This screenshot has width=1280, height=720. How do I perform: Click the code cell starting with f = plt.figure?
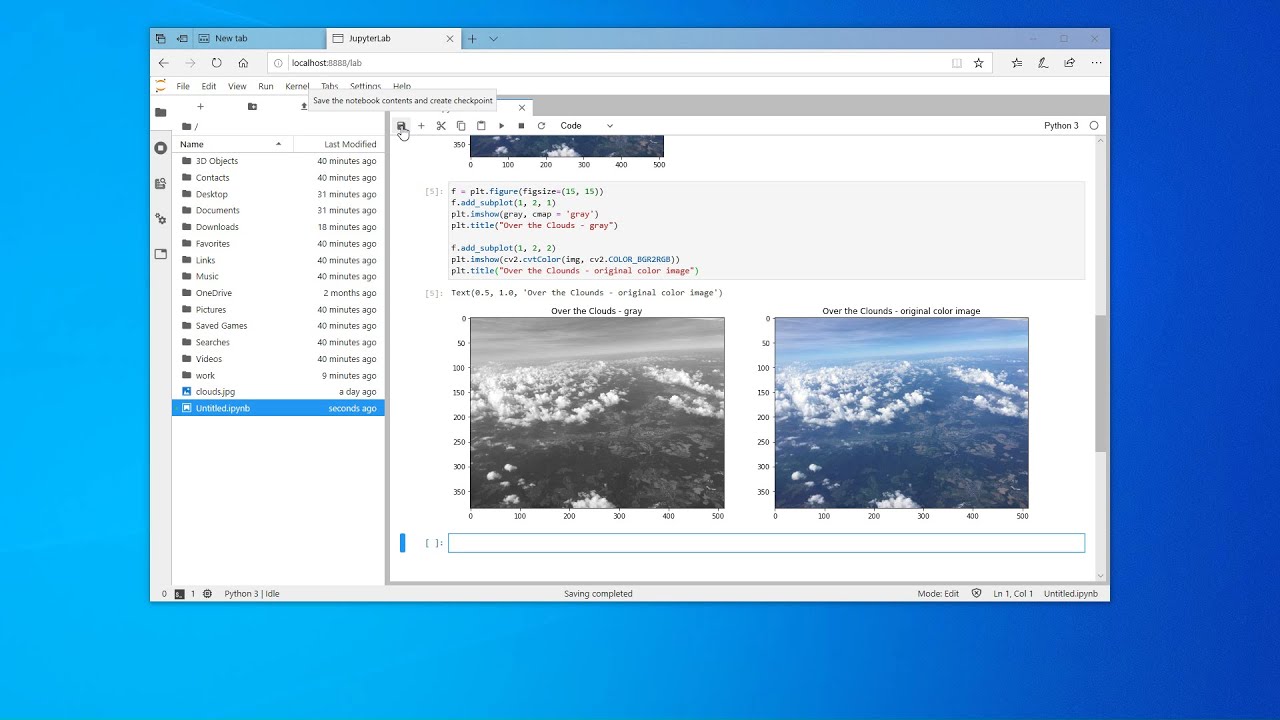766,231
